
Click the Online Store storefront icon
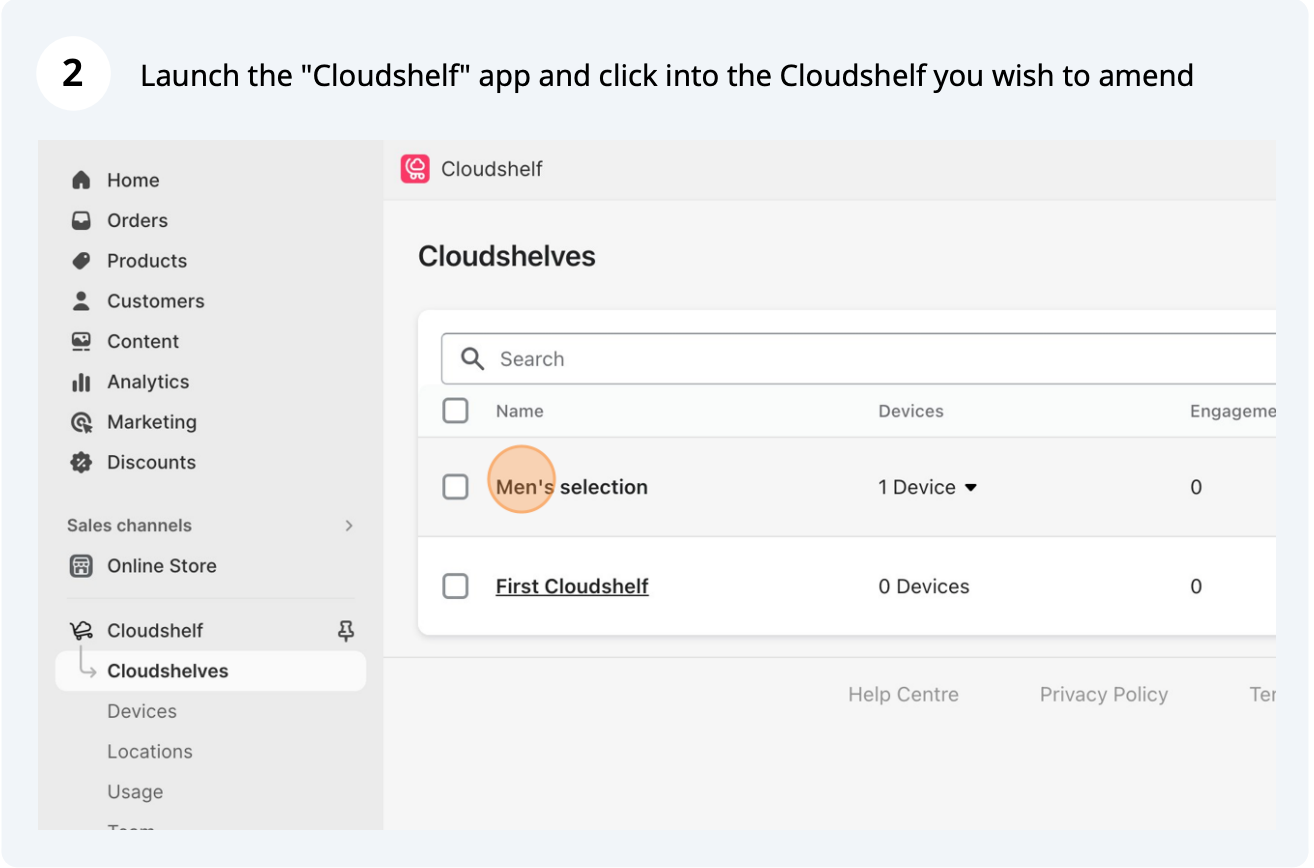point(81,566)
